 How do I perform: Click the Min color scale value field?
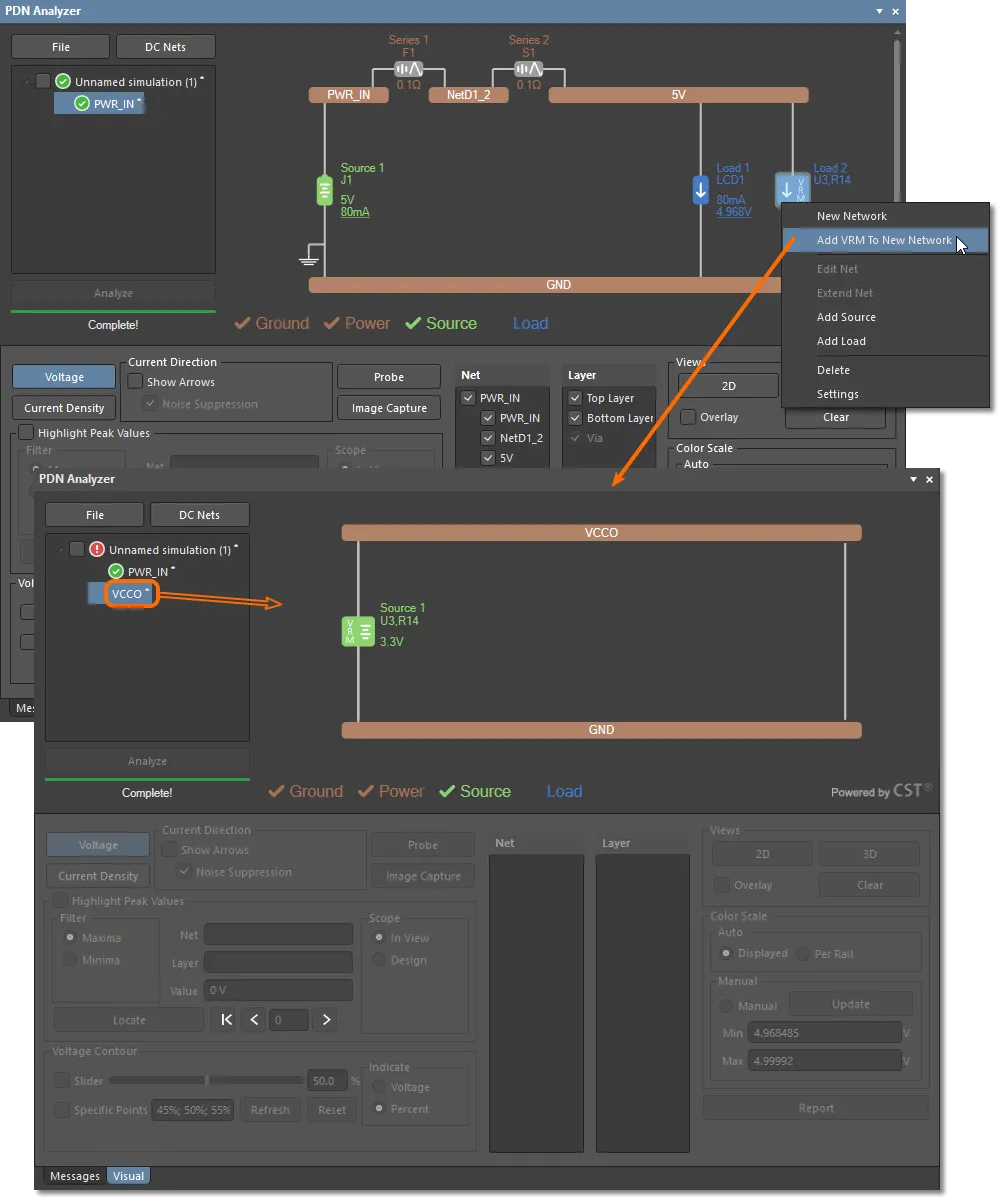(x=825, y=1033)
